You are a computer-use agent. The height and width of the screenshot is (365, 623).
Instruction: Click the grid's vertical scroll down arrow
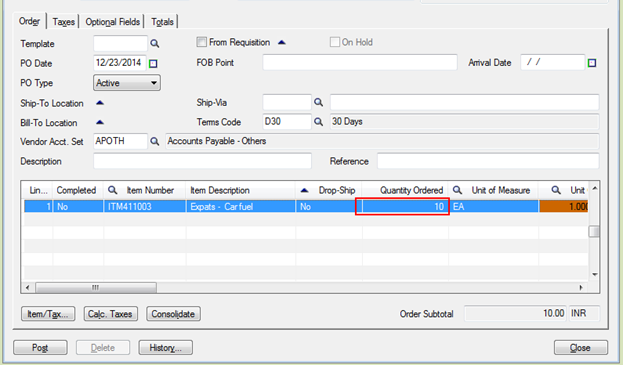(x=594, y=274)
